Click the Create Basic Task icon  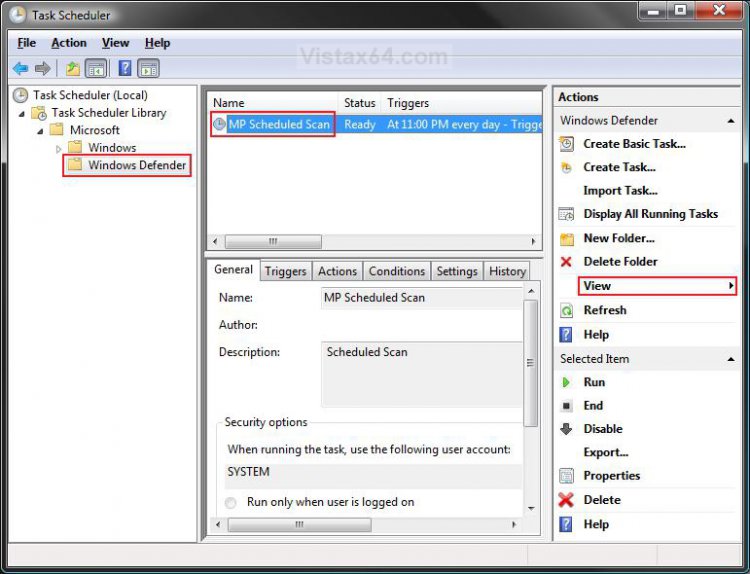567,144
